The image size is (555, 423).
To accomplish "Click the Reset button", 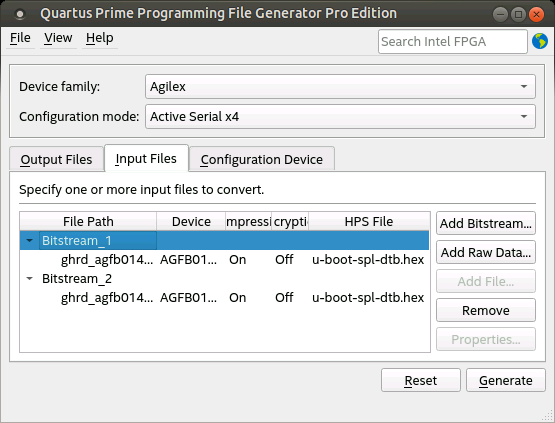I will [421, 380].
